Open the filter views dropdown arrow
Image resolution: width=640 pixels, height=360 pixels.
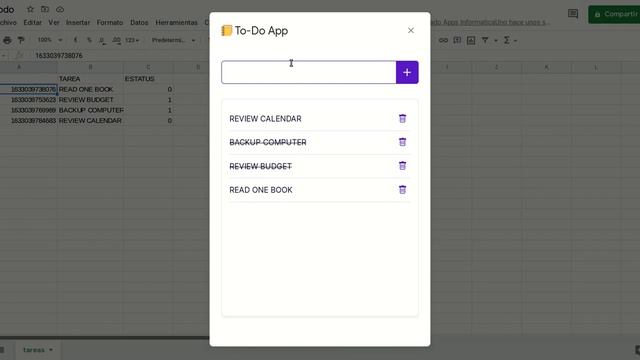tap(496, 40)
